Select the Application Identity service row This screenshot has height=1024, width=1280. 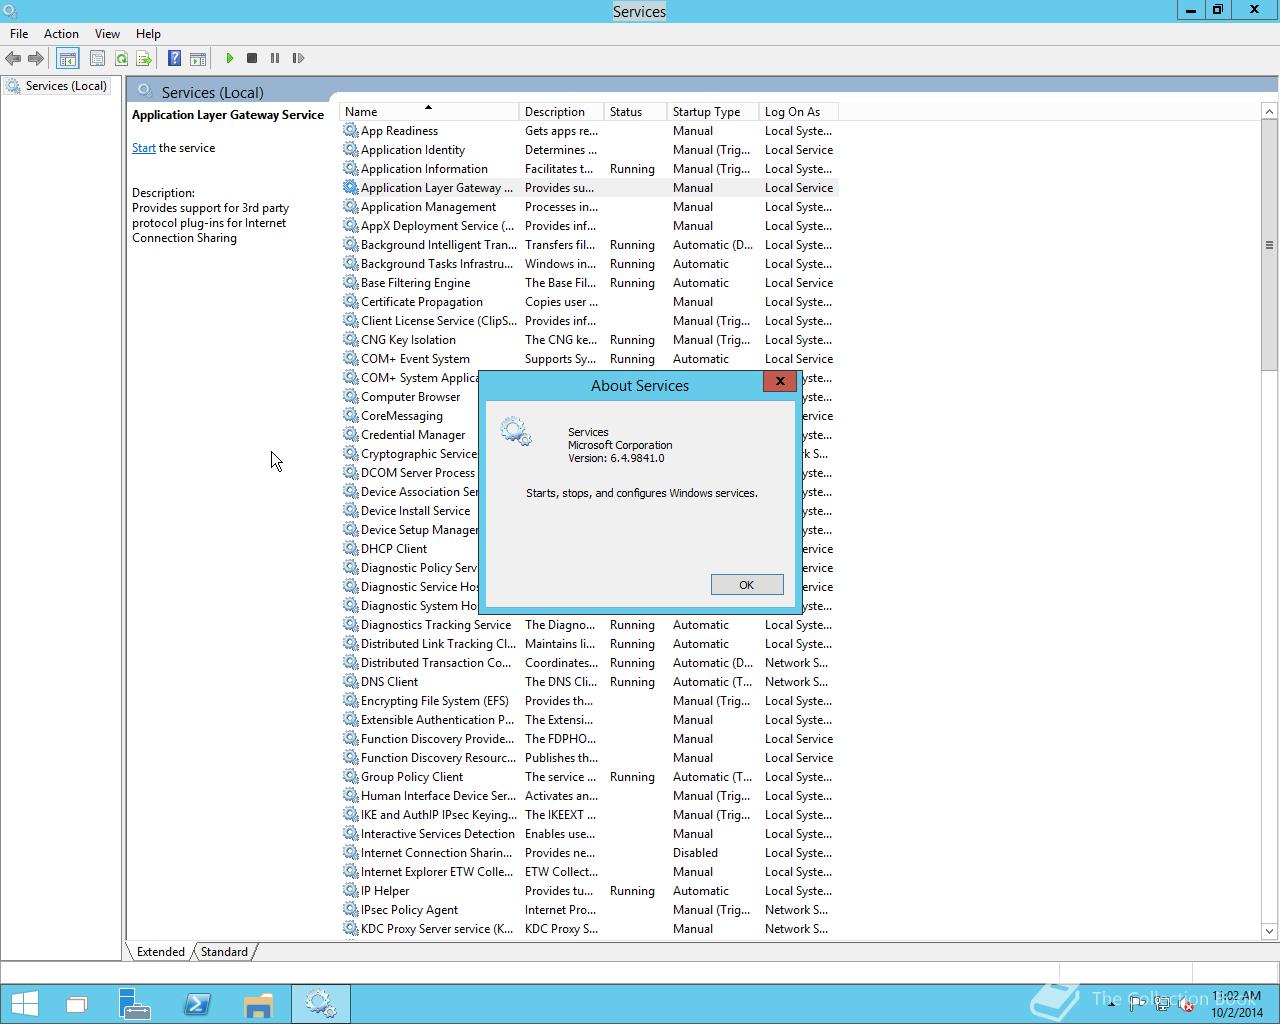(588, 150)
